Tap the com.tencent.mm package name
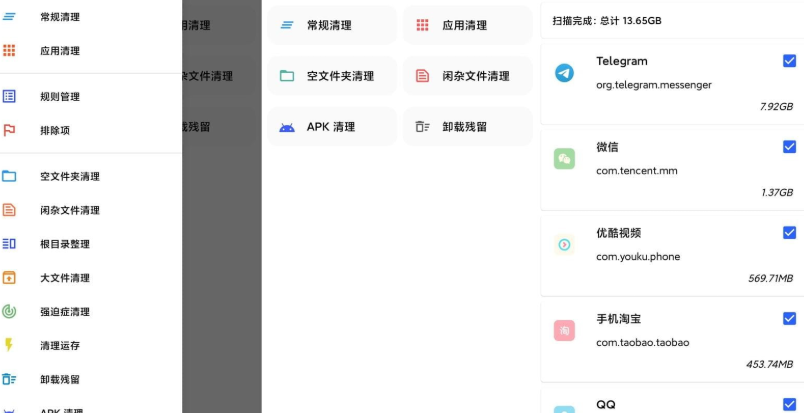Screen dimensions: 804x413 [636, 171]
